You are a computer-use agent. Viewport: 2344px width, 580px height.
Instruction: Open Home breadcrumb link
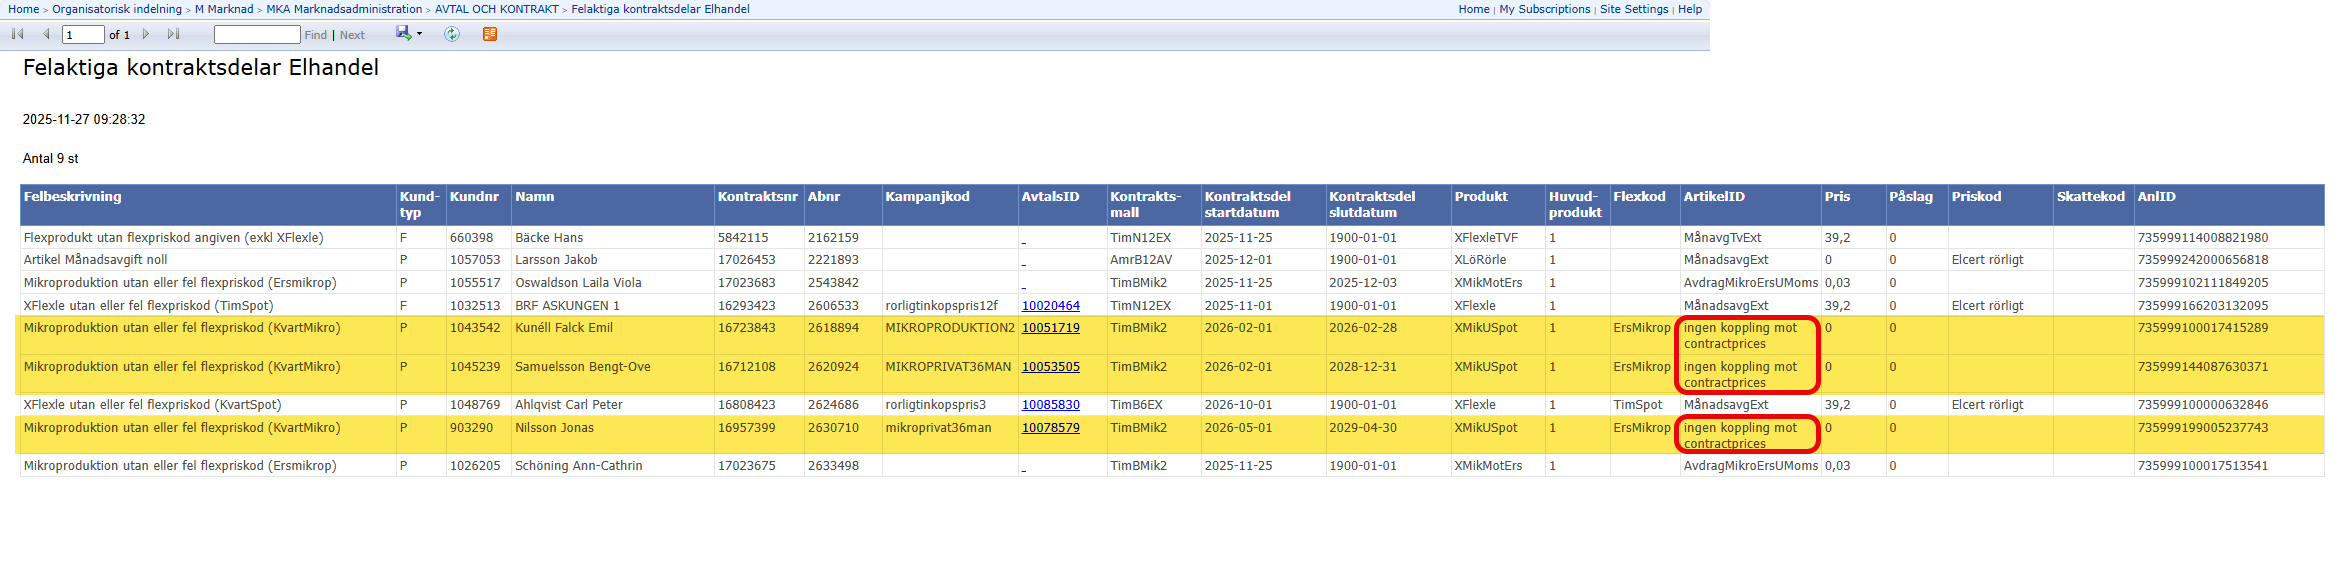(24, 9)
